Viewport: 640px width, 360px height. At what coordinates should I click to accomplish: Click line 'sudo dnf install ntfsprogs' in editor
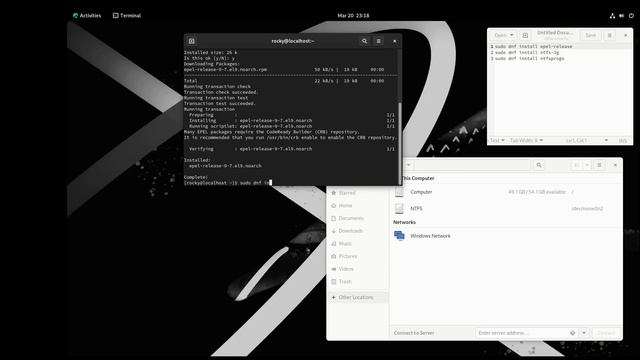(x=529, y=59)
